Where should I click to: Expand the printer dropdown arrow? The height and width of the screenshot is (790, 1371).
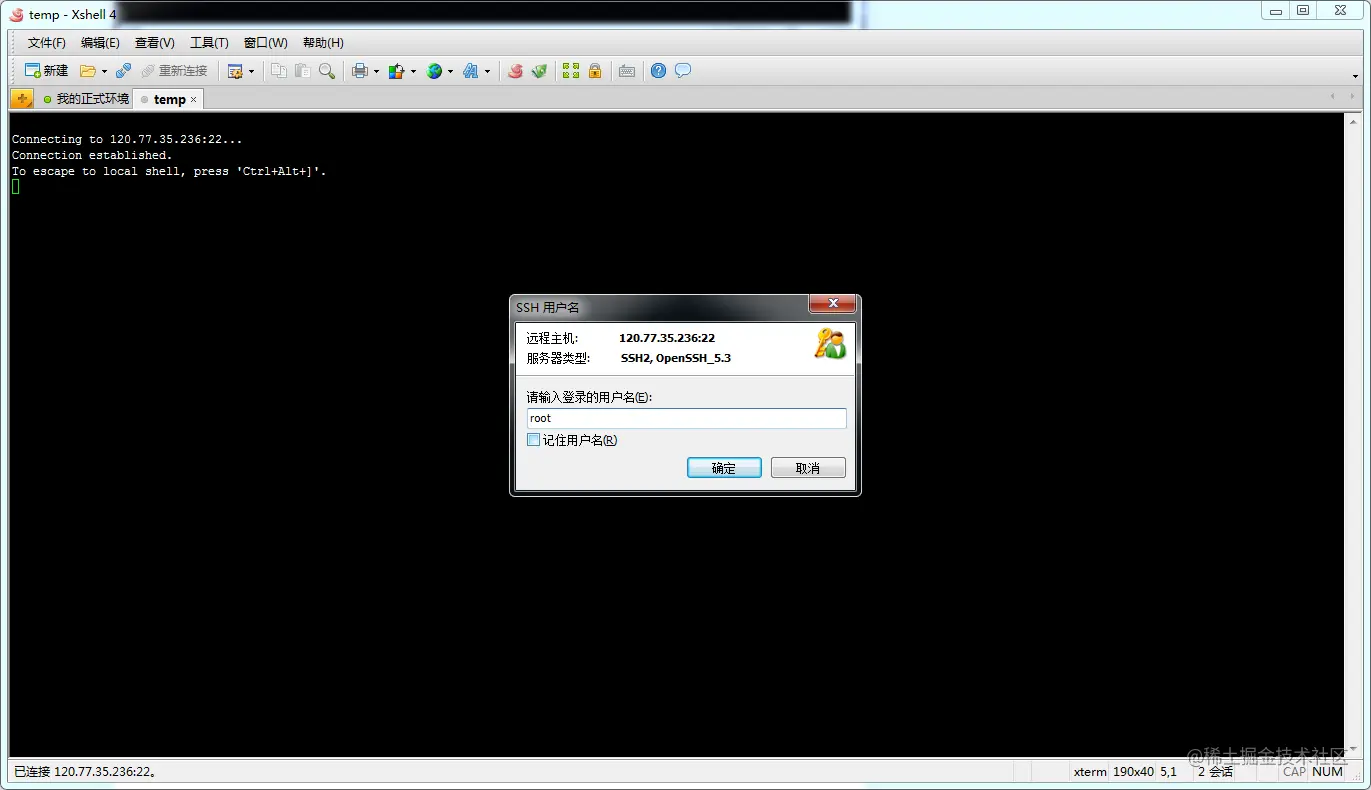(x=376, y=71)
